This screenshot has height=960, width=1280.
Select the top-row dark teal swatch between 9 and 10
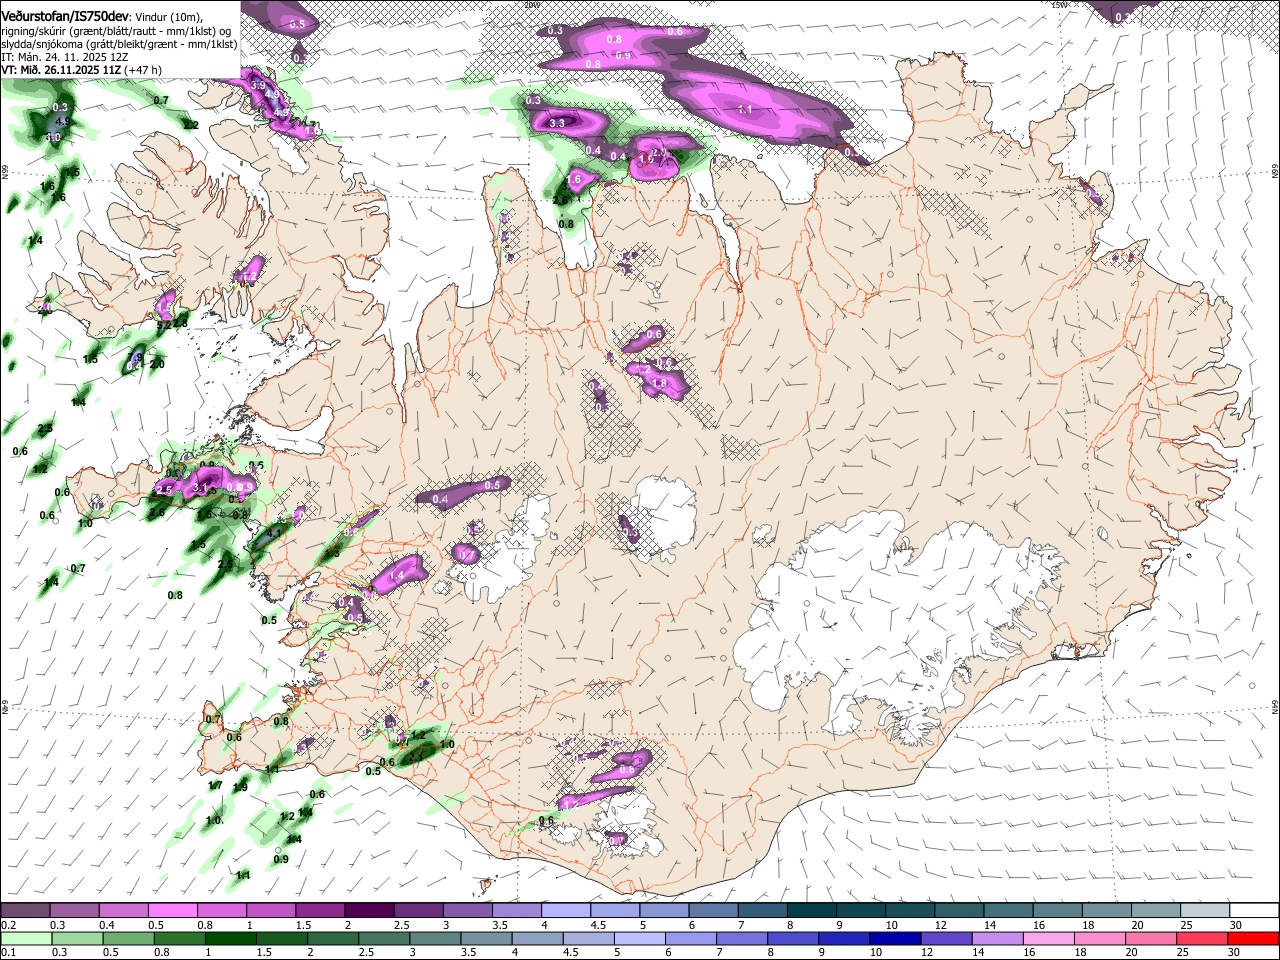[x=859, y=911]
